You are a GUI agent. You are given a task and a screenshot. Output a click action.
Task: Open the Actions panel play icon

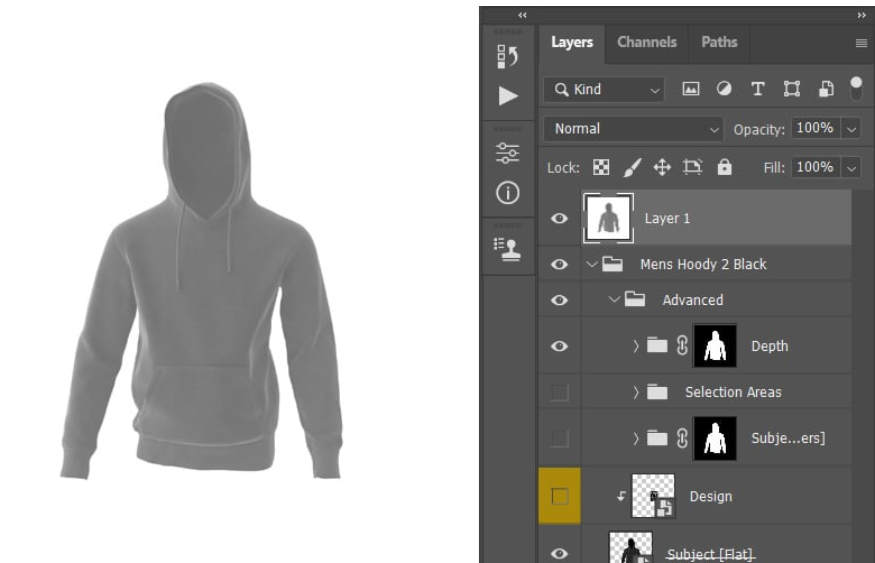pos(507,96)
